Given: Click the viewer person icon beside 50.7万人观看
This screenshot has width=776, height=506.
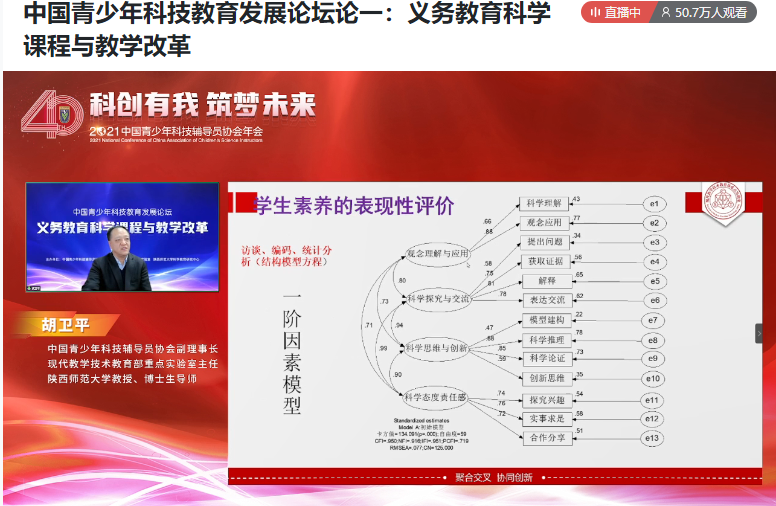Looking at the screenshot, I should tap(666, 12).
